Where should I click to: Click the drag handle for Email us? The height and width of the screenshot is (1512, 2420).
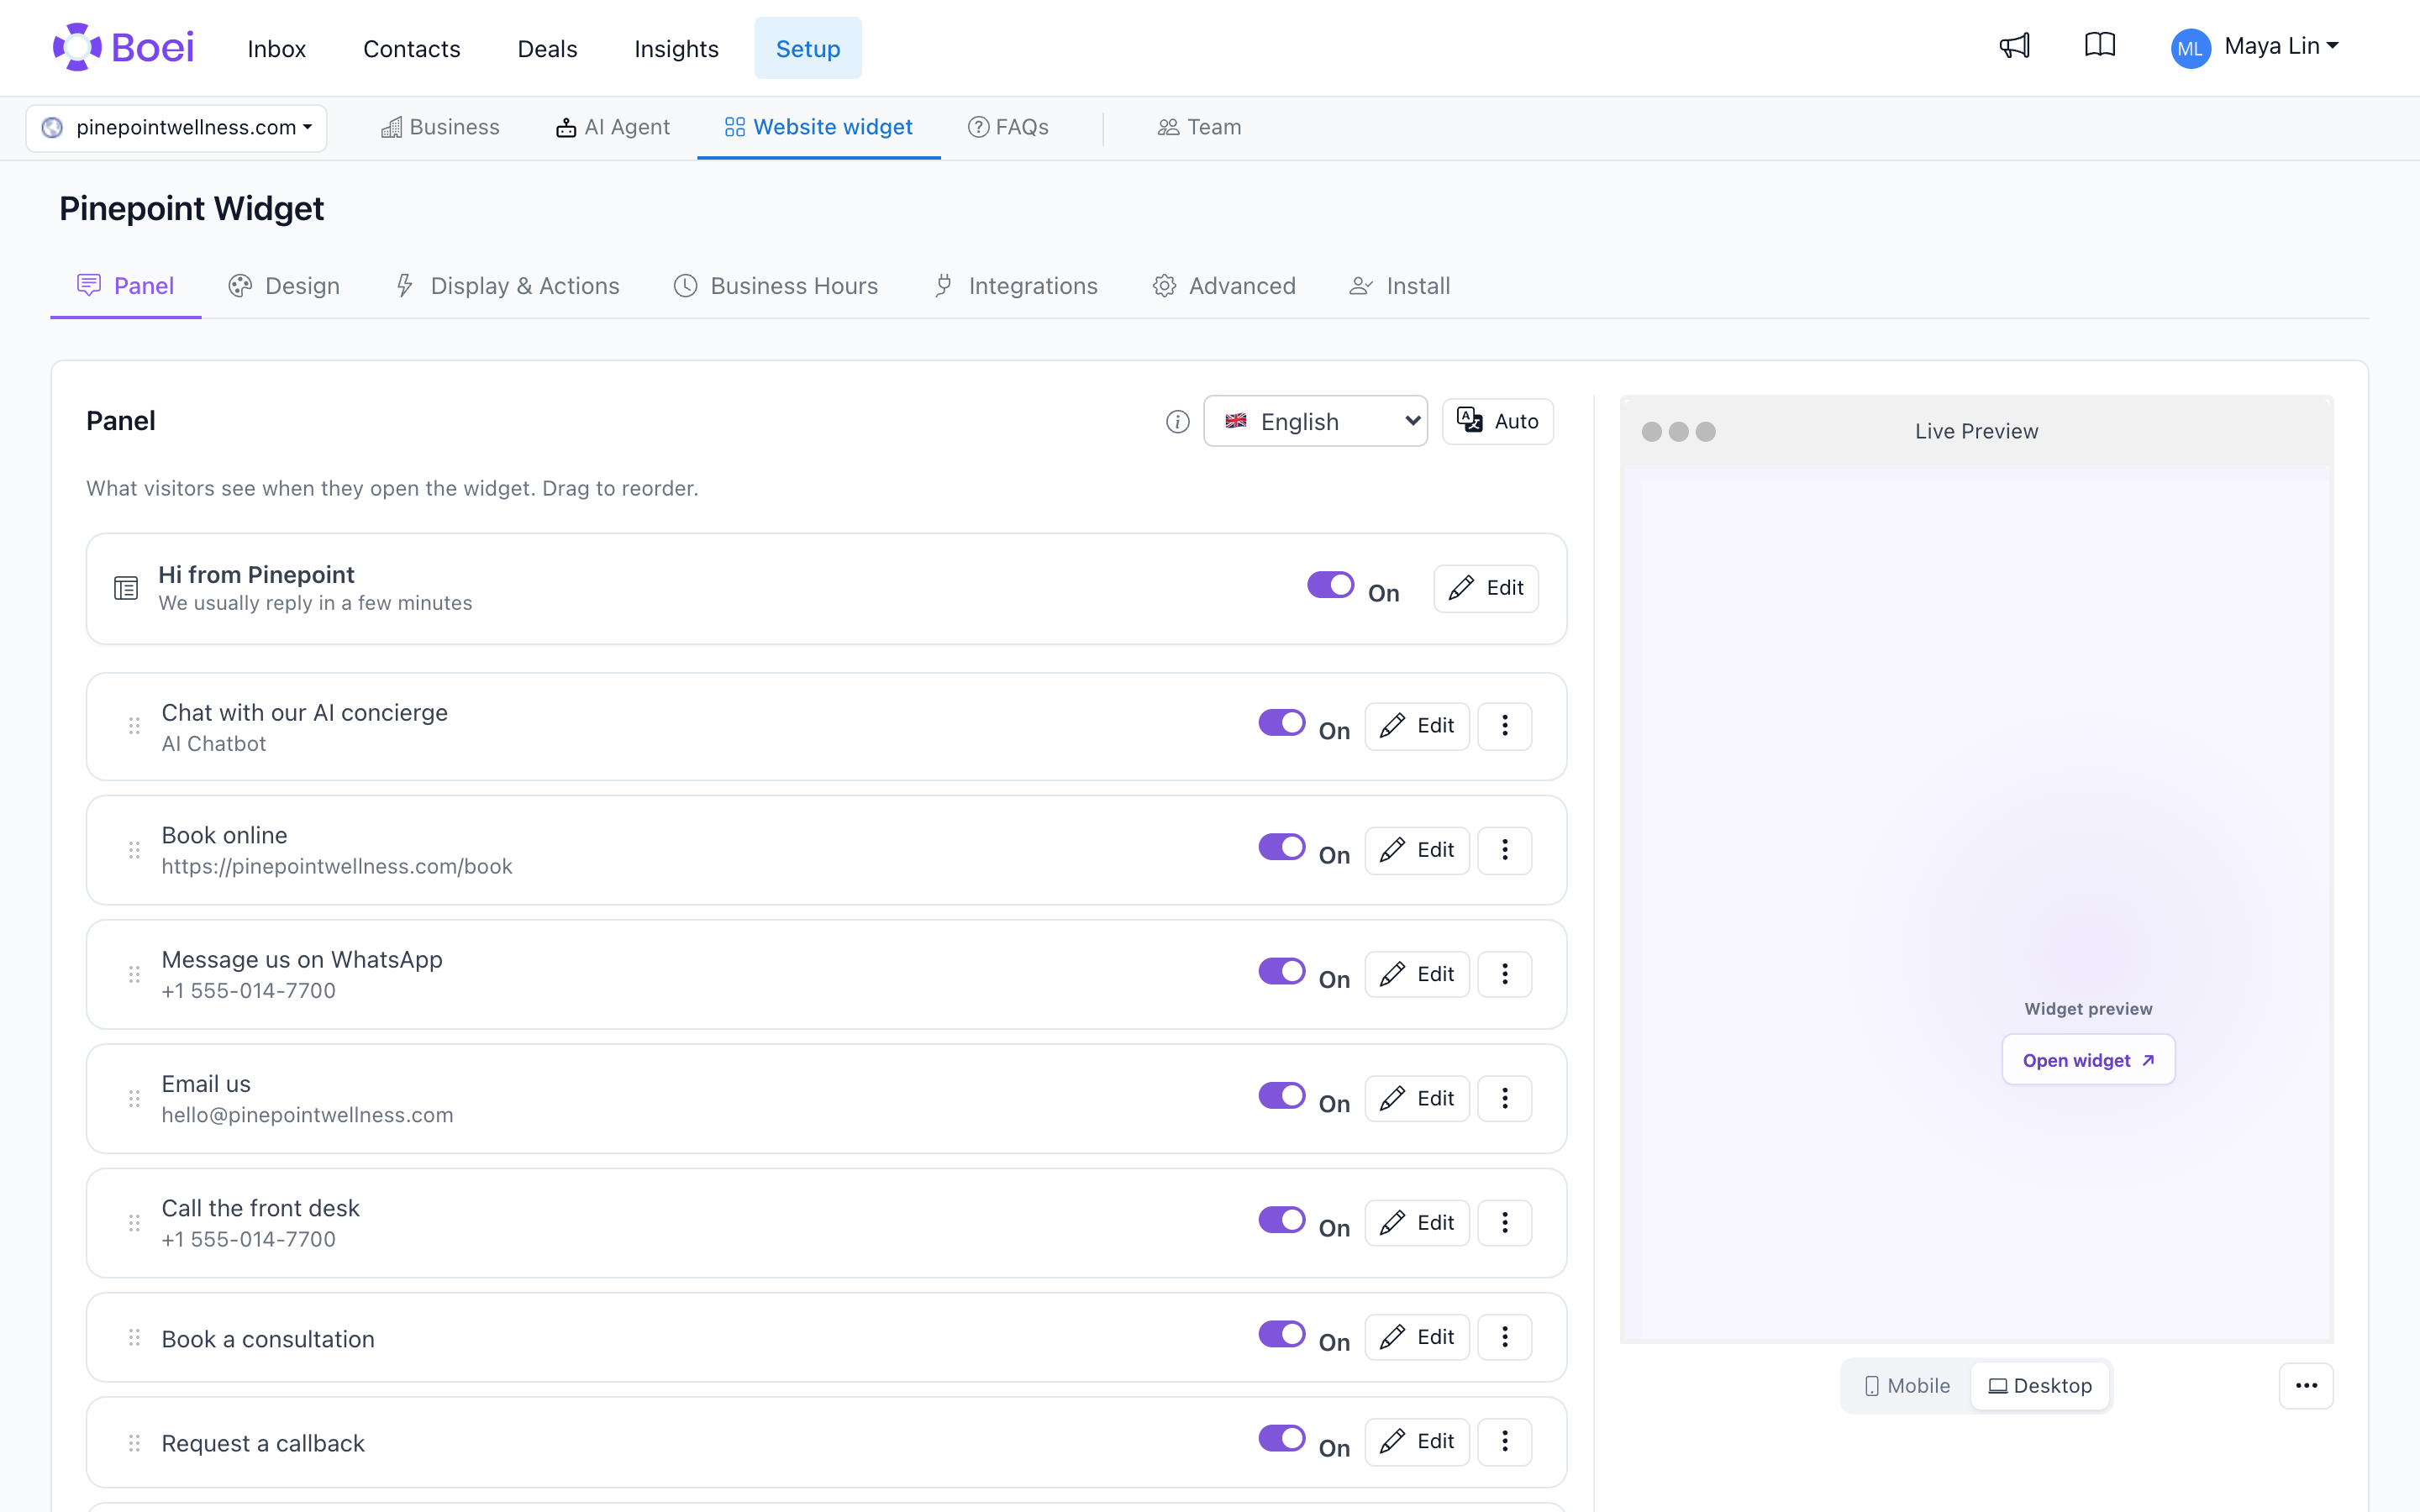(134, 1098)
